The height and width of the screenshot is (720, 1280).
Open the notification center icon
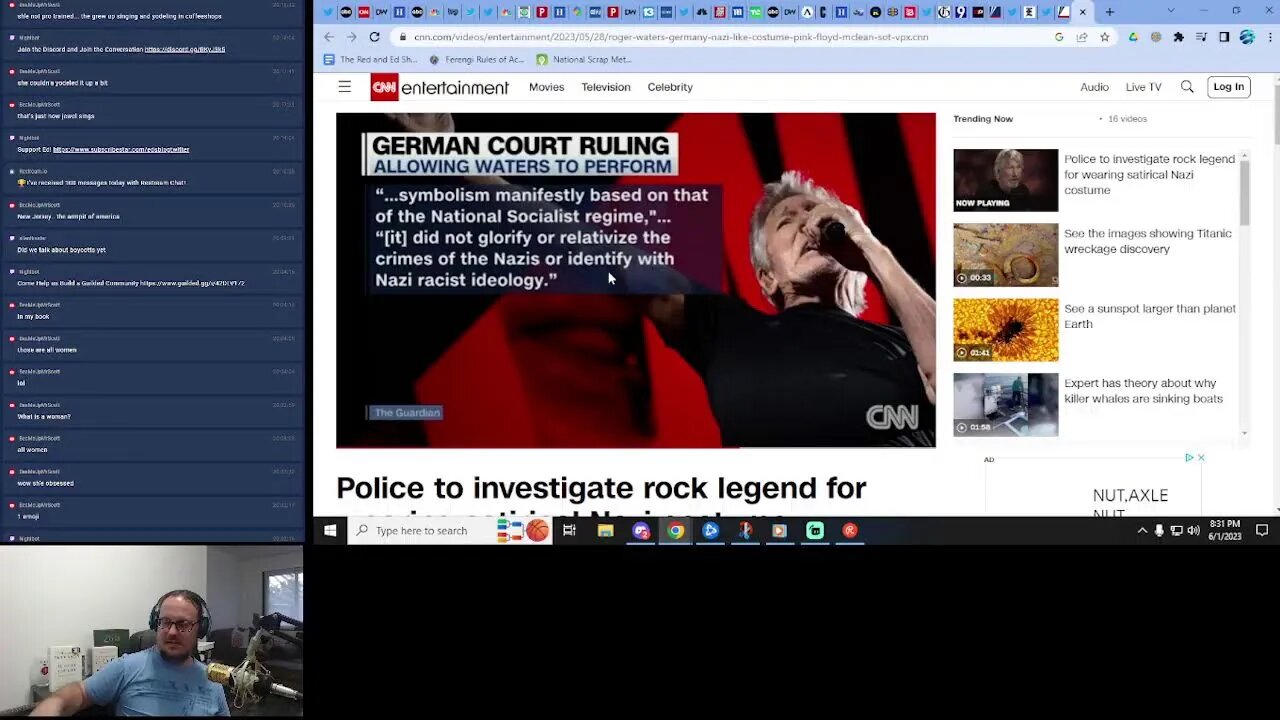tap(1262, 531)
